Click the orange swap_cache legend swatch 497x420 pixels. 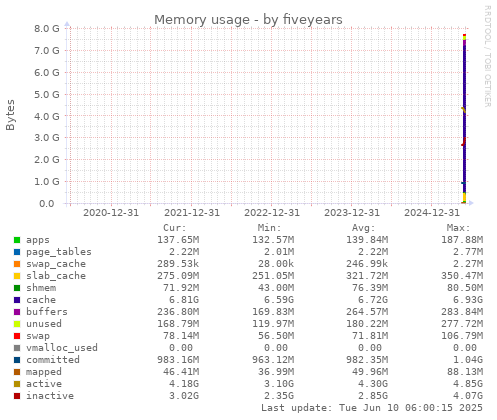click(17, 264)
